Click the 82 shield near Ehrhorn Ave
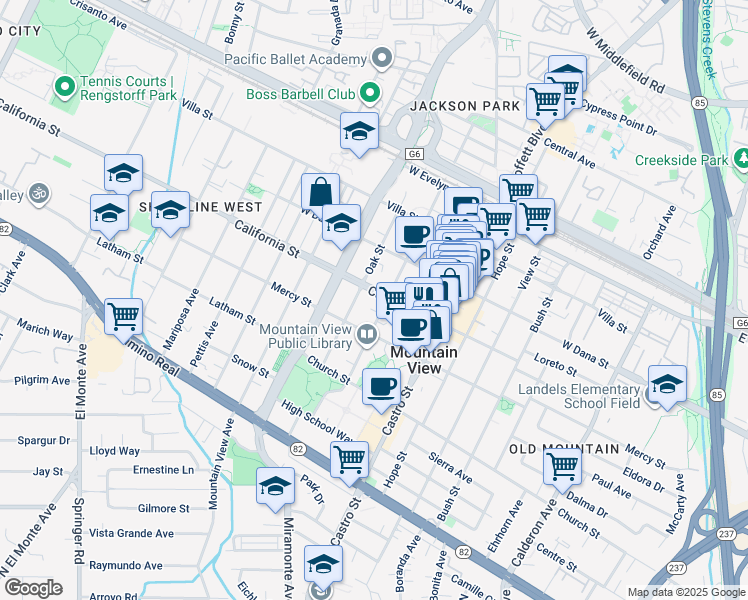 tap(463, 552)
